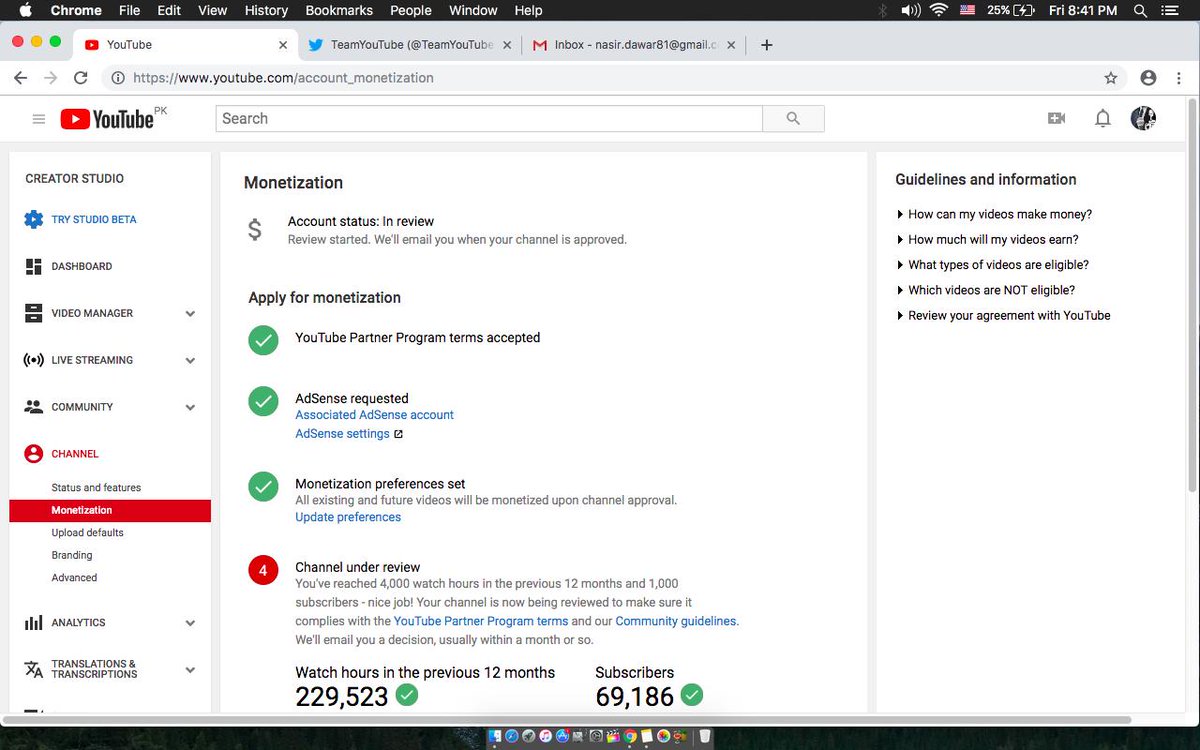
Task: Click the Analytics bar chart icon
Action: click(x=34, y=622)
